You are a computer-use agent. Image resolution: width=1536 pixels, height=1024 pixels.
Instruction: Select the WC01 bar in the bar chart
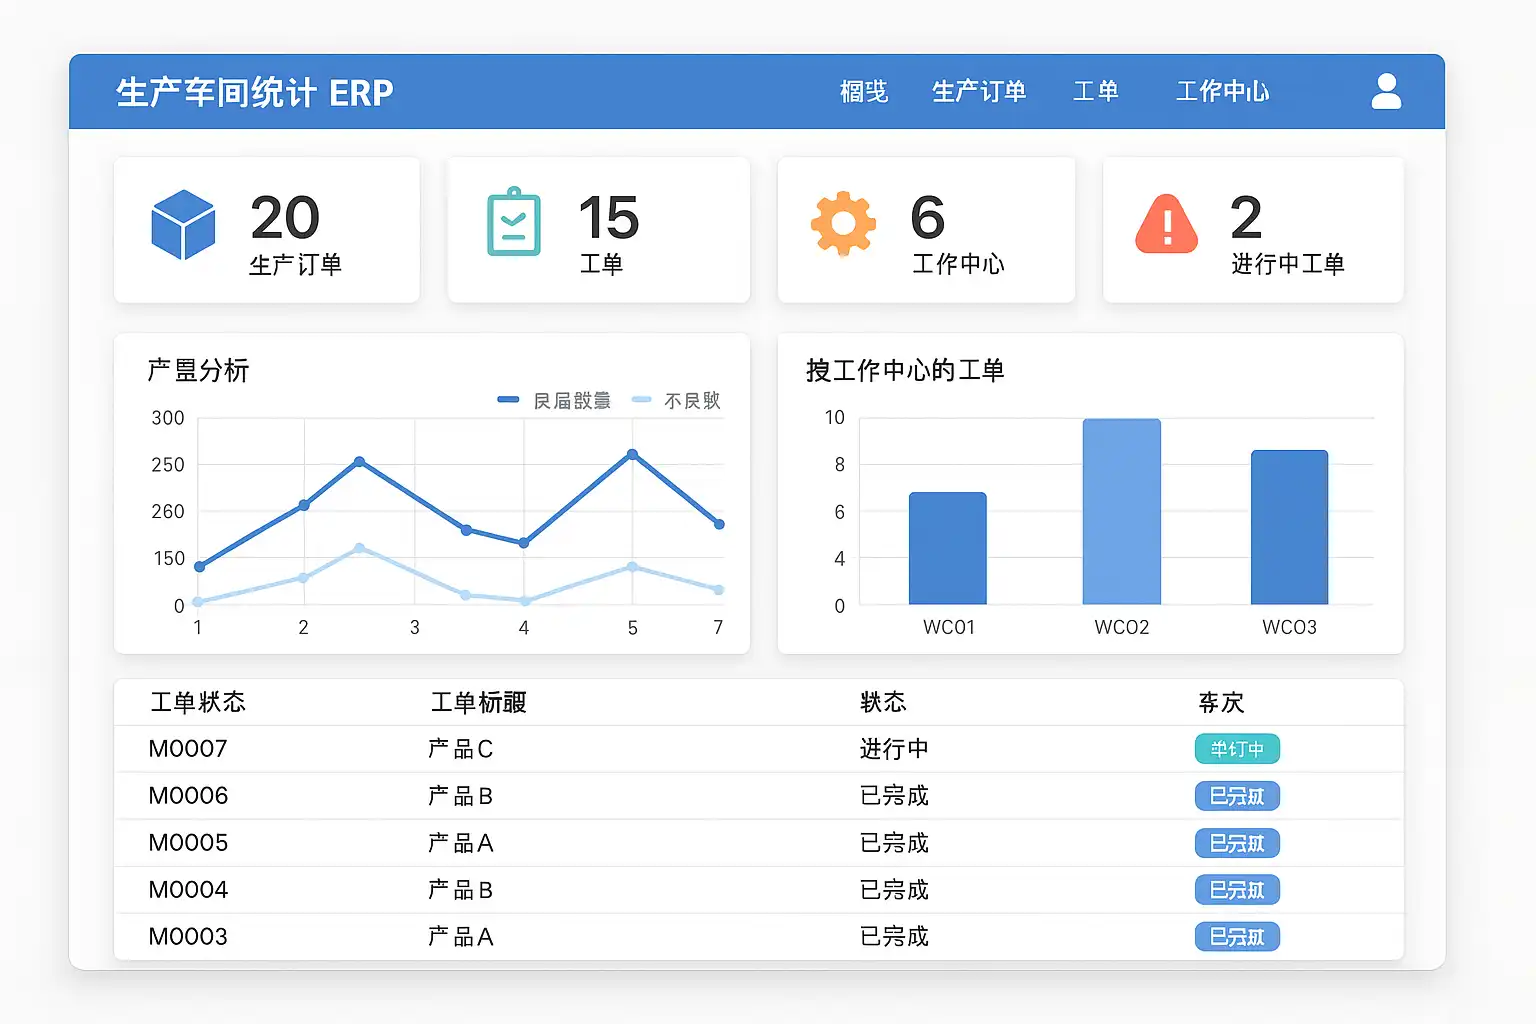tap(947, 548)
